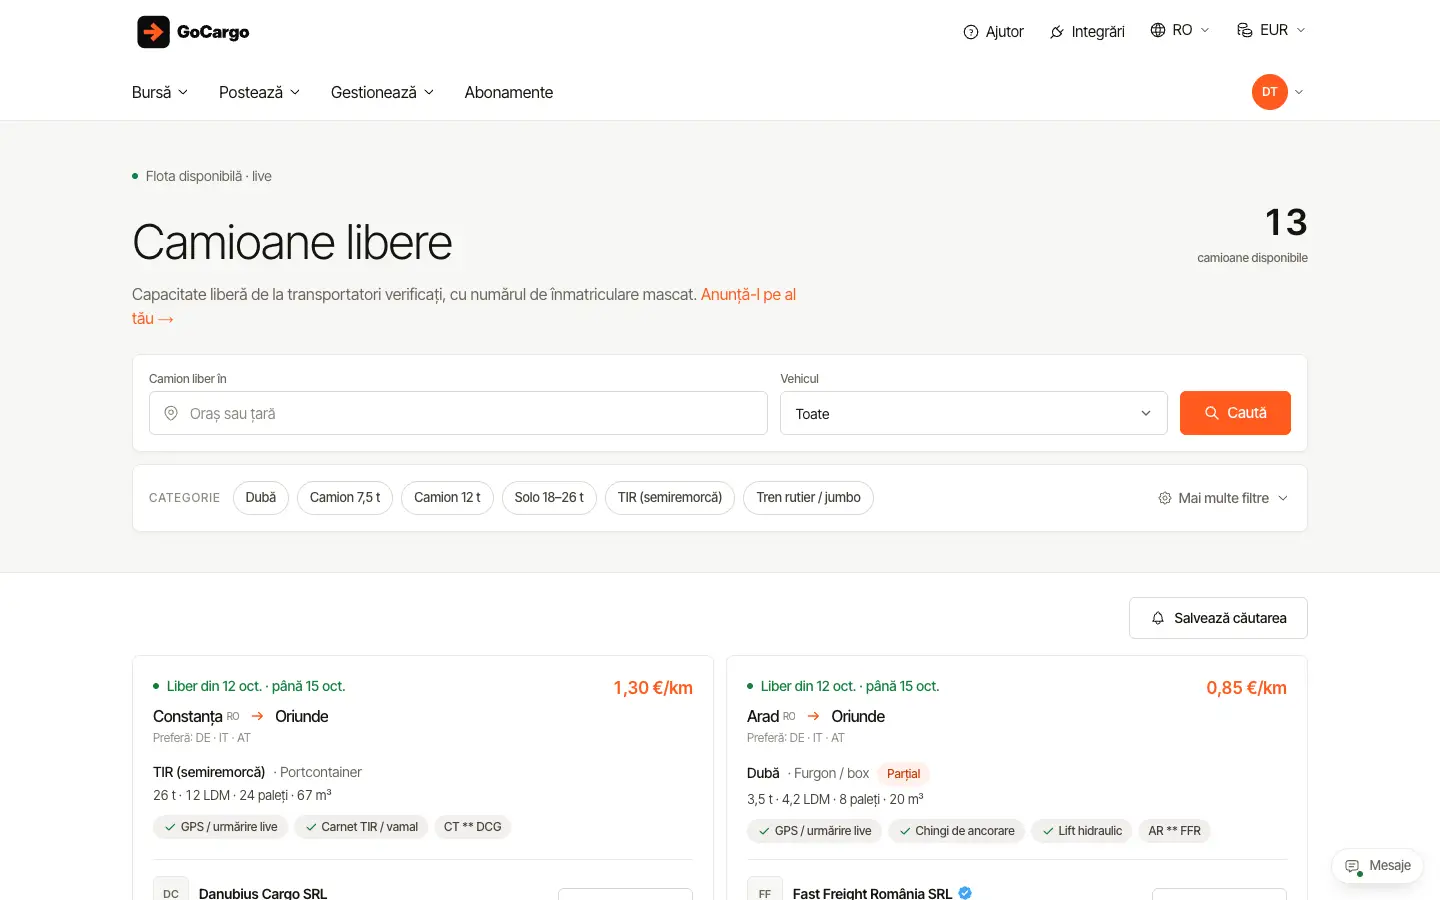Expand the Mai multe filtre panel

click(1223, 498)
